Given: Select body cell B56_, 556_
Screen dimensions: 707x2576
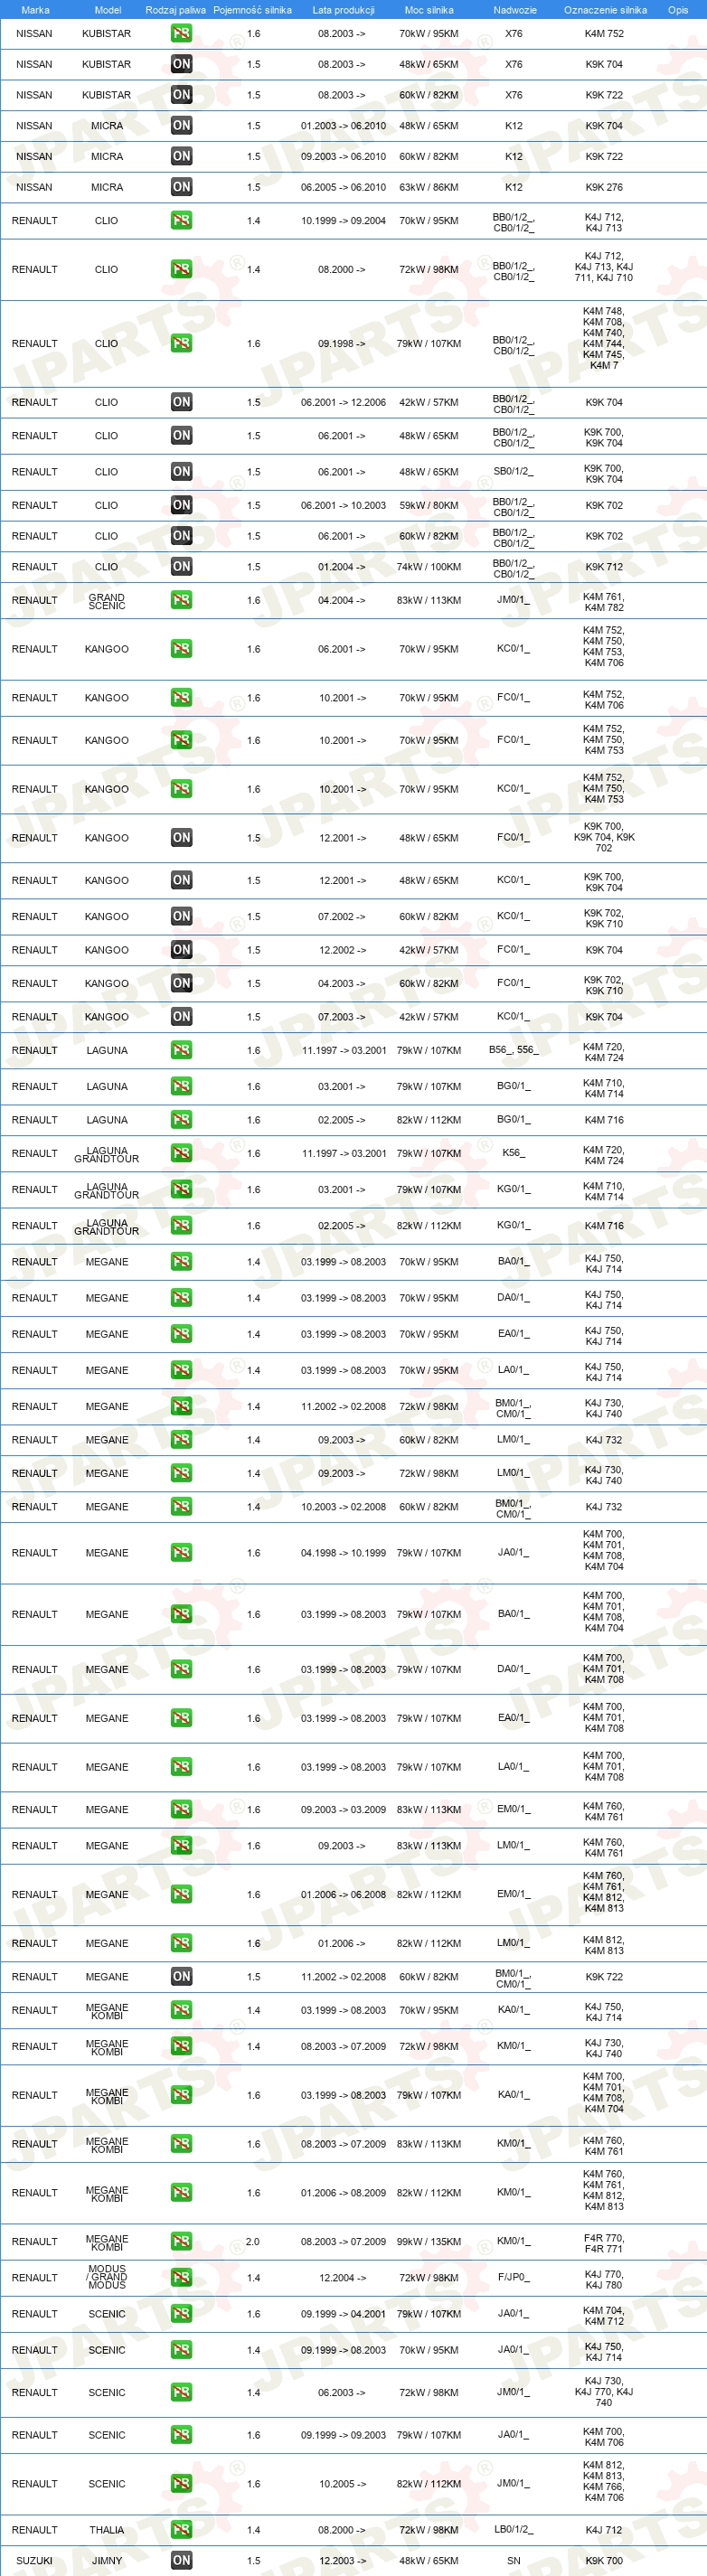Looking at the screenshot, I should [x=514, y=1050].
